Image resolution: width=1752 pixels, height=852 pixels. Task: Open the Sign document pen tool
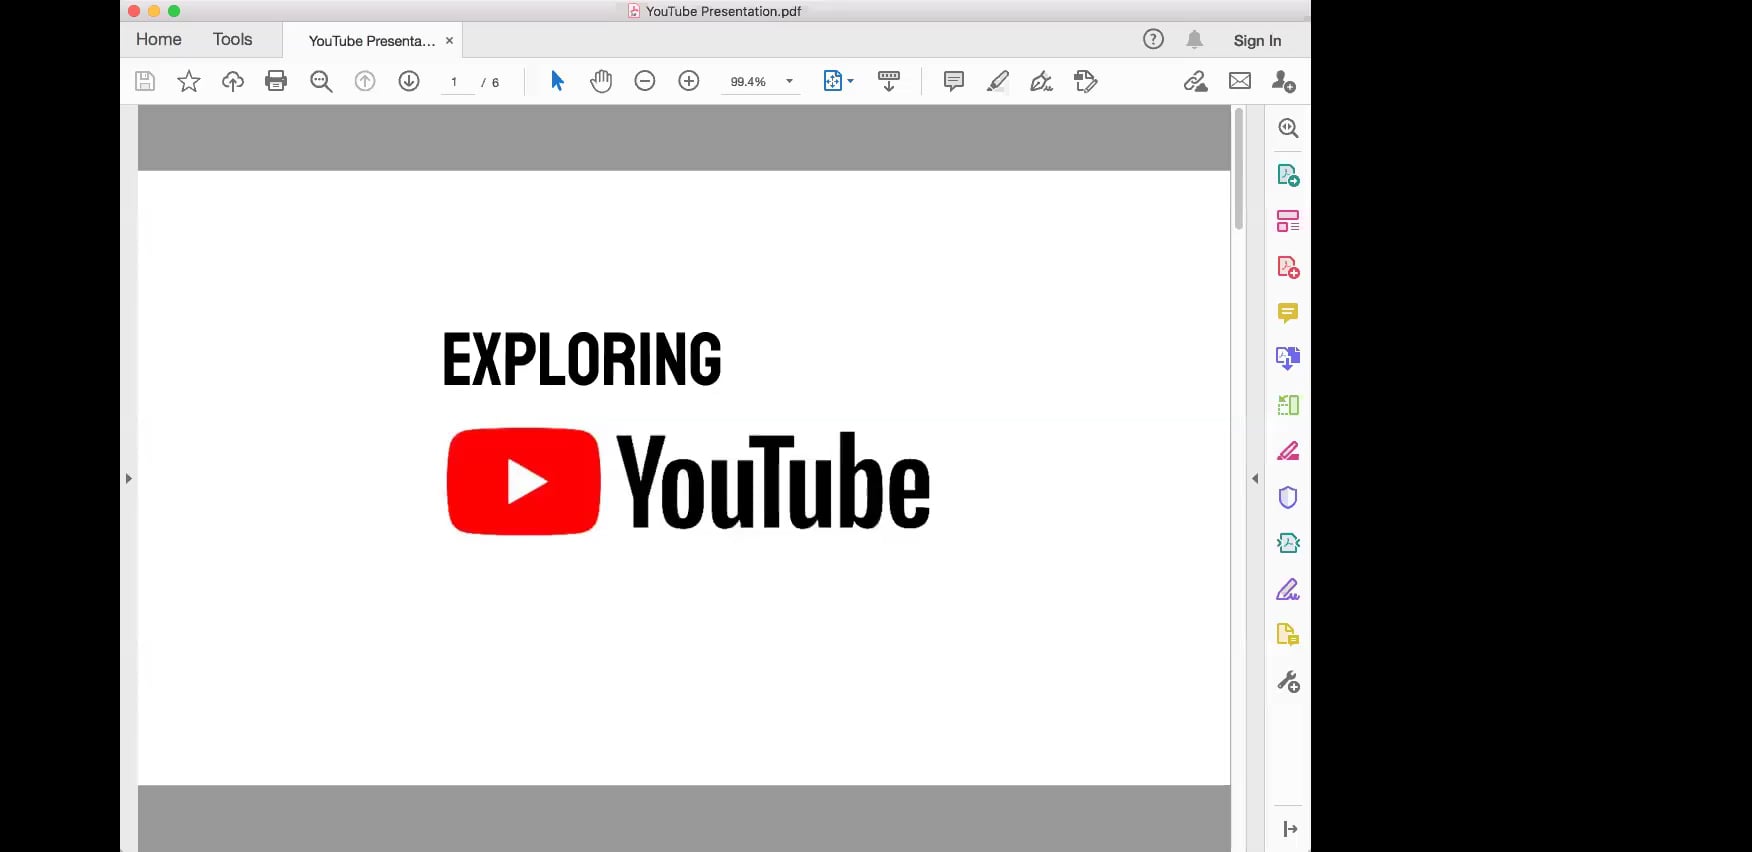[1042, 81]
